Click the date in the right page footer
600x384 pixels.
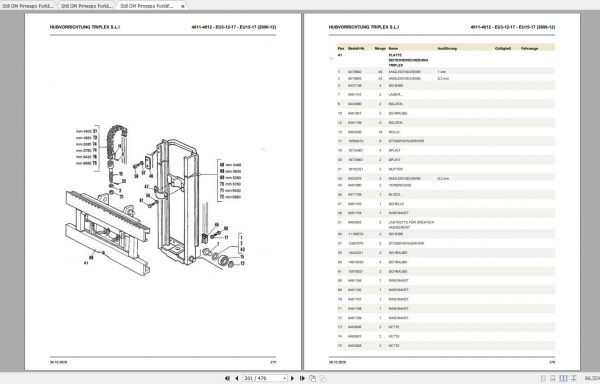click(337, 362)
